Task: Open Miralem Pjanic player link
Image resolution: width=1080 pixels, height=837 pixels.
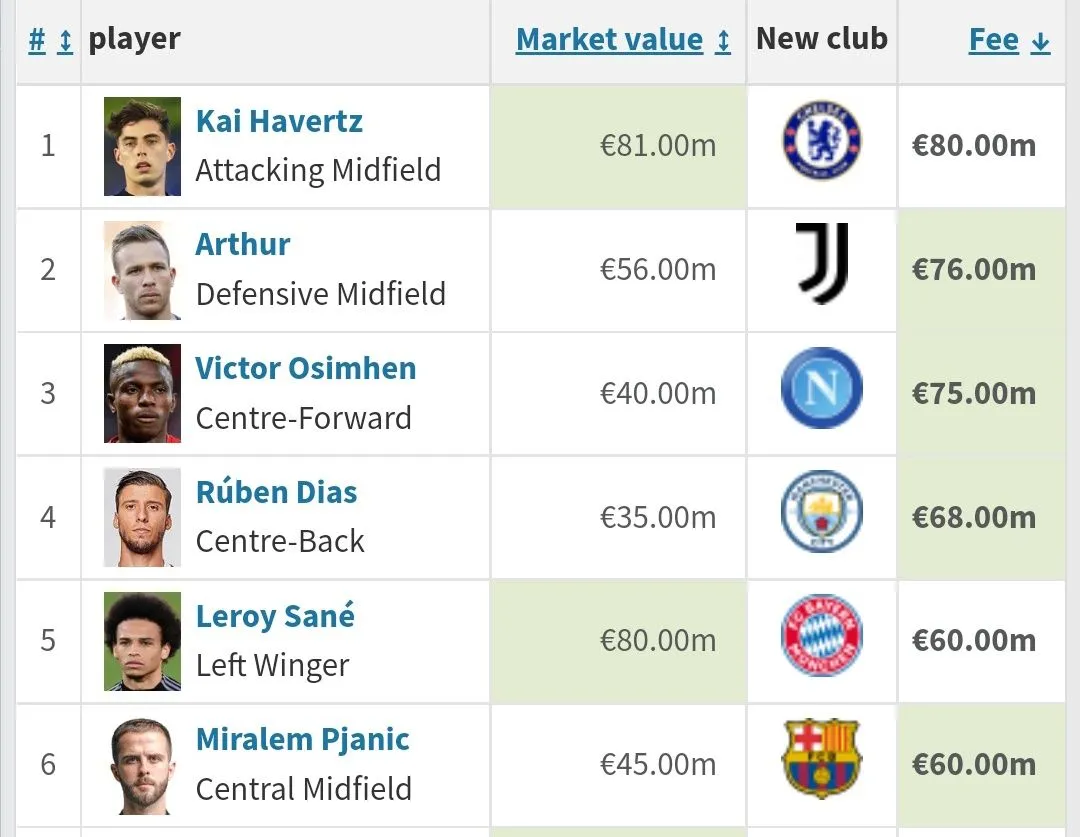Action: tap(302, 740)
